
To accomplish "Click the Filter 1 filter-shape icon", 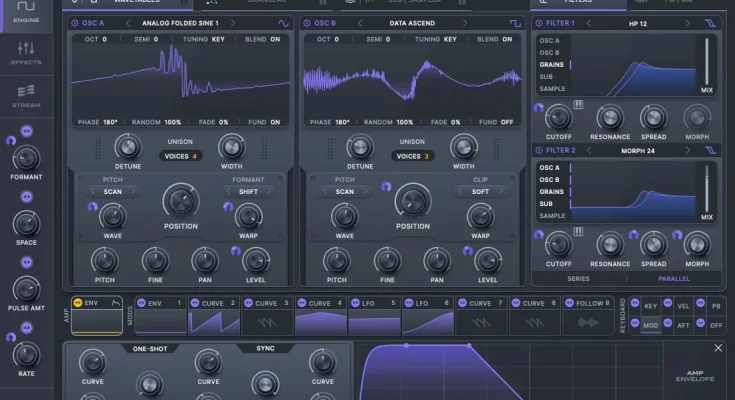I will [711, 22].
